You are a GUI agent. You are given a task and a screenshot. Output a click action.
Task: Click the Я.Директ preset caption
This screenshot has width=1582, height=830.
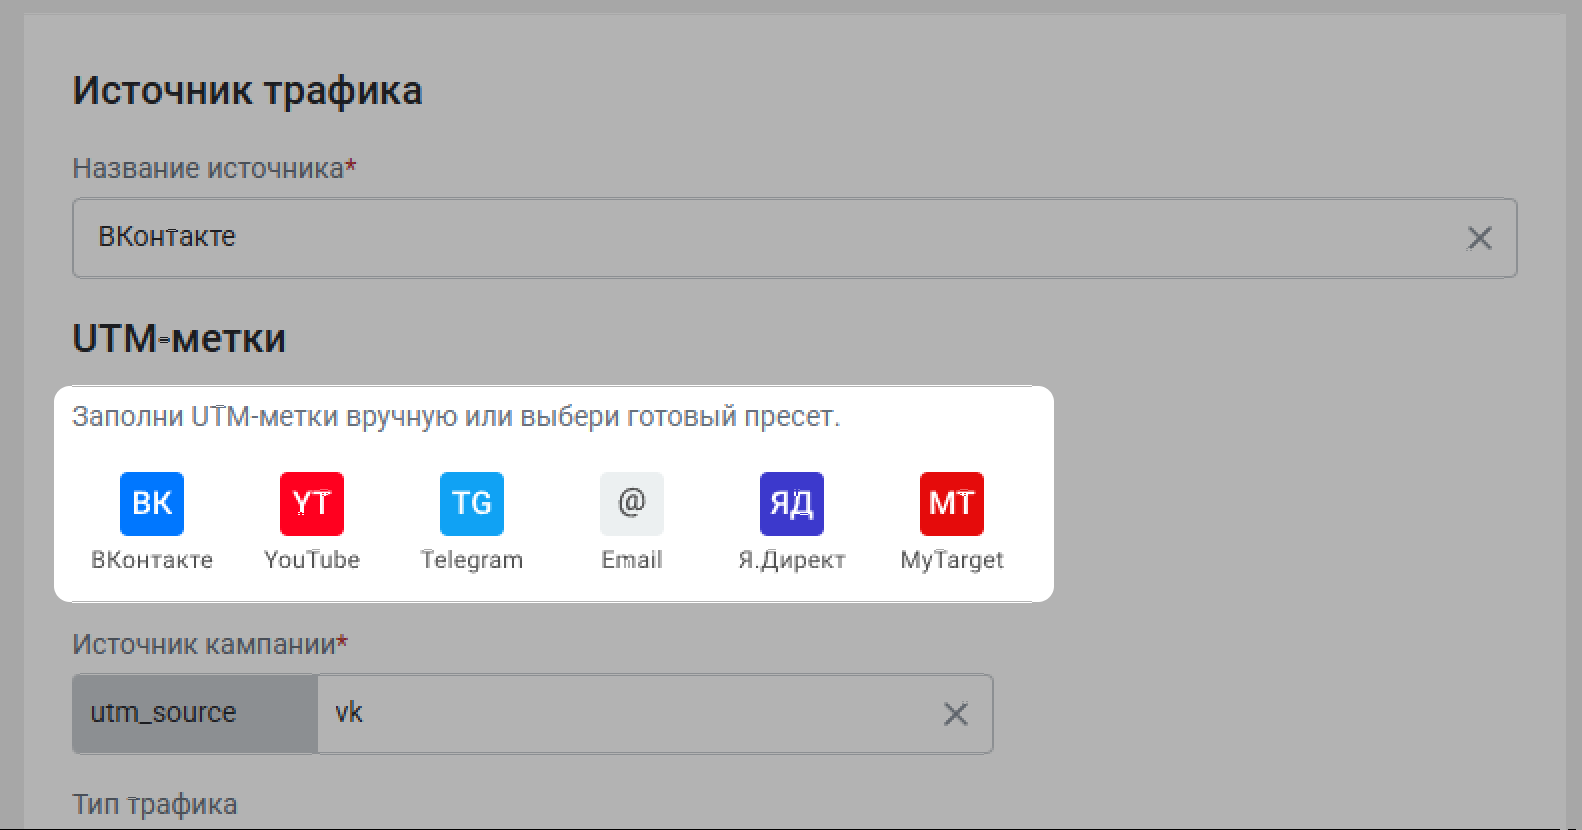tap(792, 560)
